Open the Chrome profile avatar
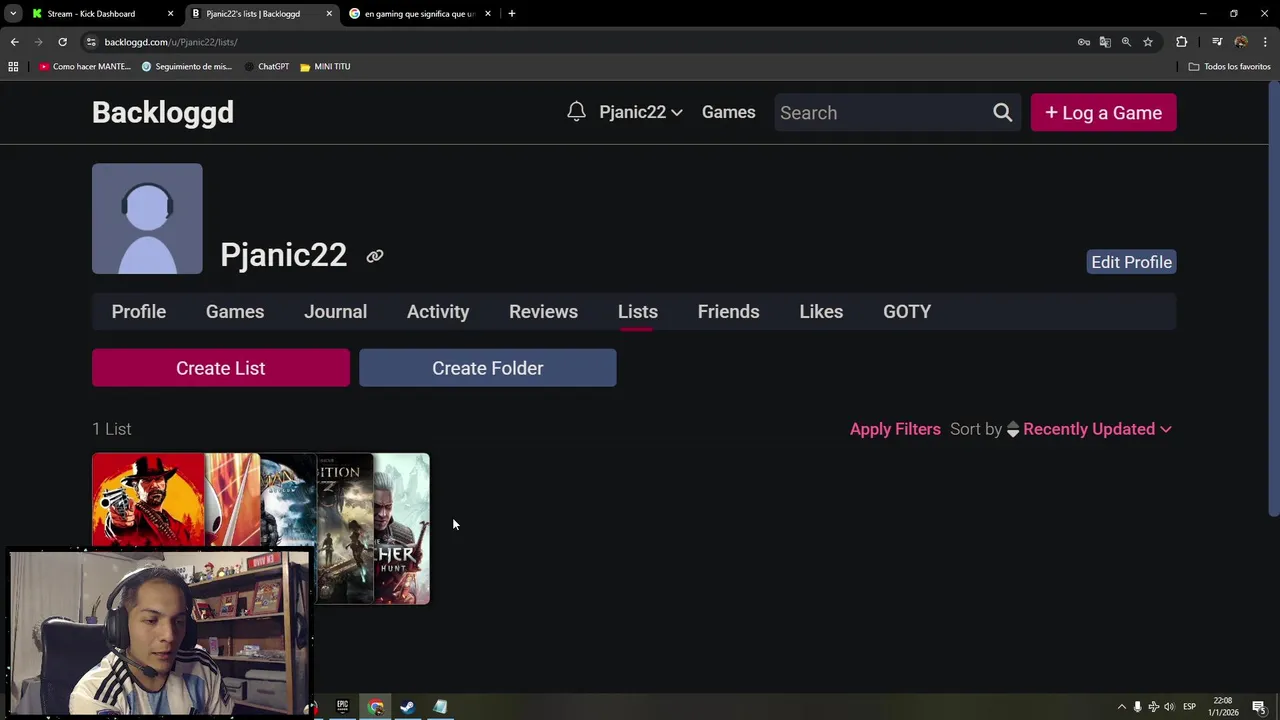 [1241, 42]
